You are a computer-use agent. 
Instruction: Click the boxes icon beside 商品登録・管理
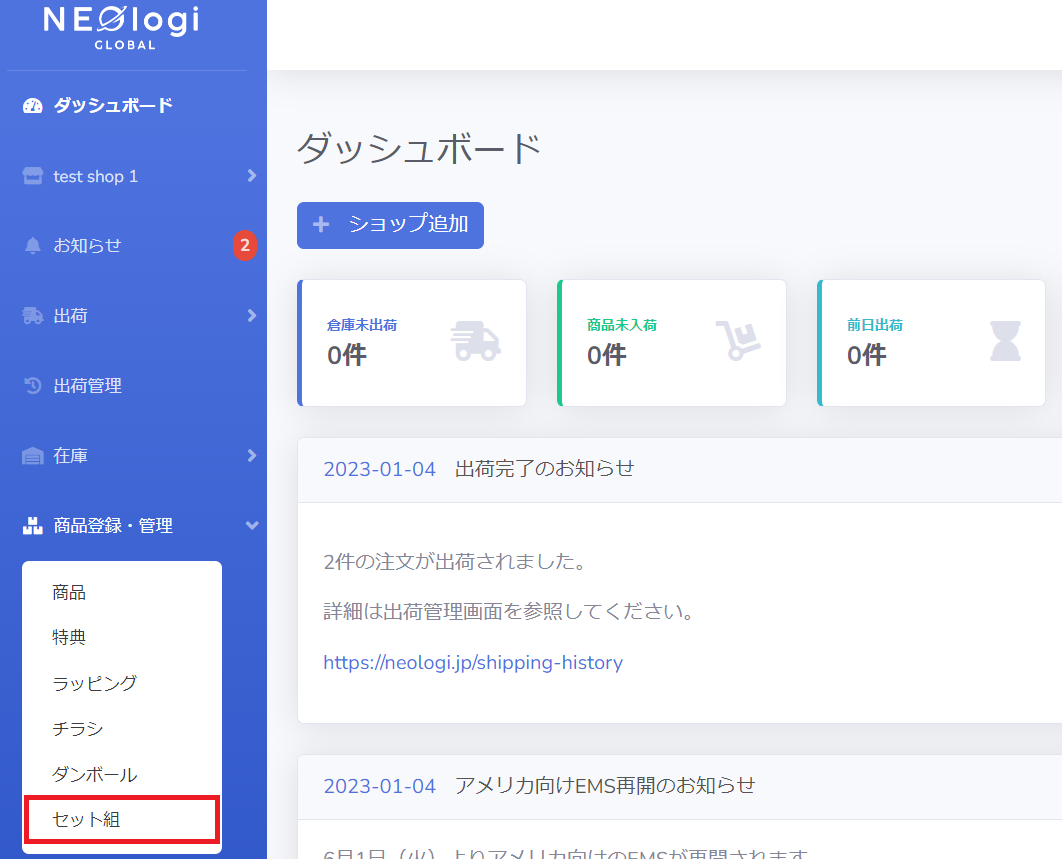tap(33, 526)
